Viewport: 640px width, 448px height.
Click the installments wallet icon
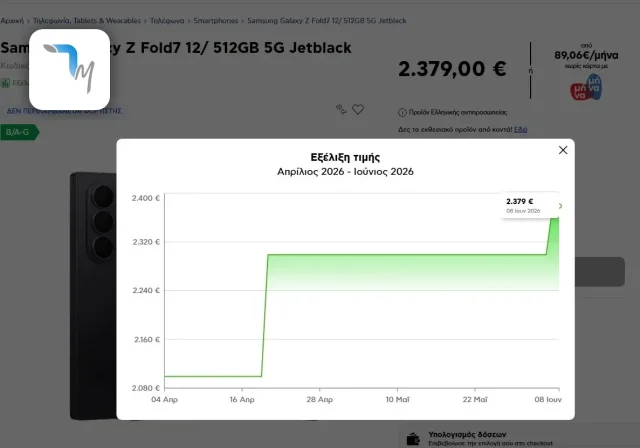(x=413, y=439)
